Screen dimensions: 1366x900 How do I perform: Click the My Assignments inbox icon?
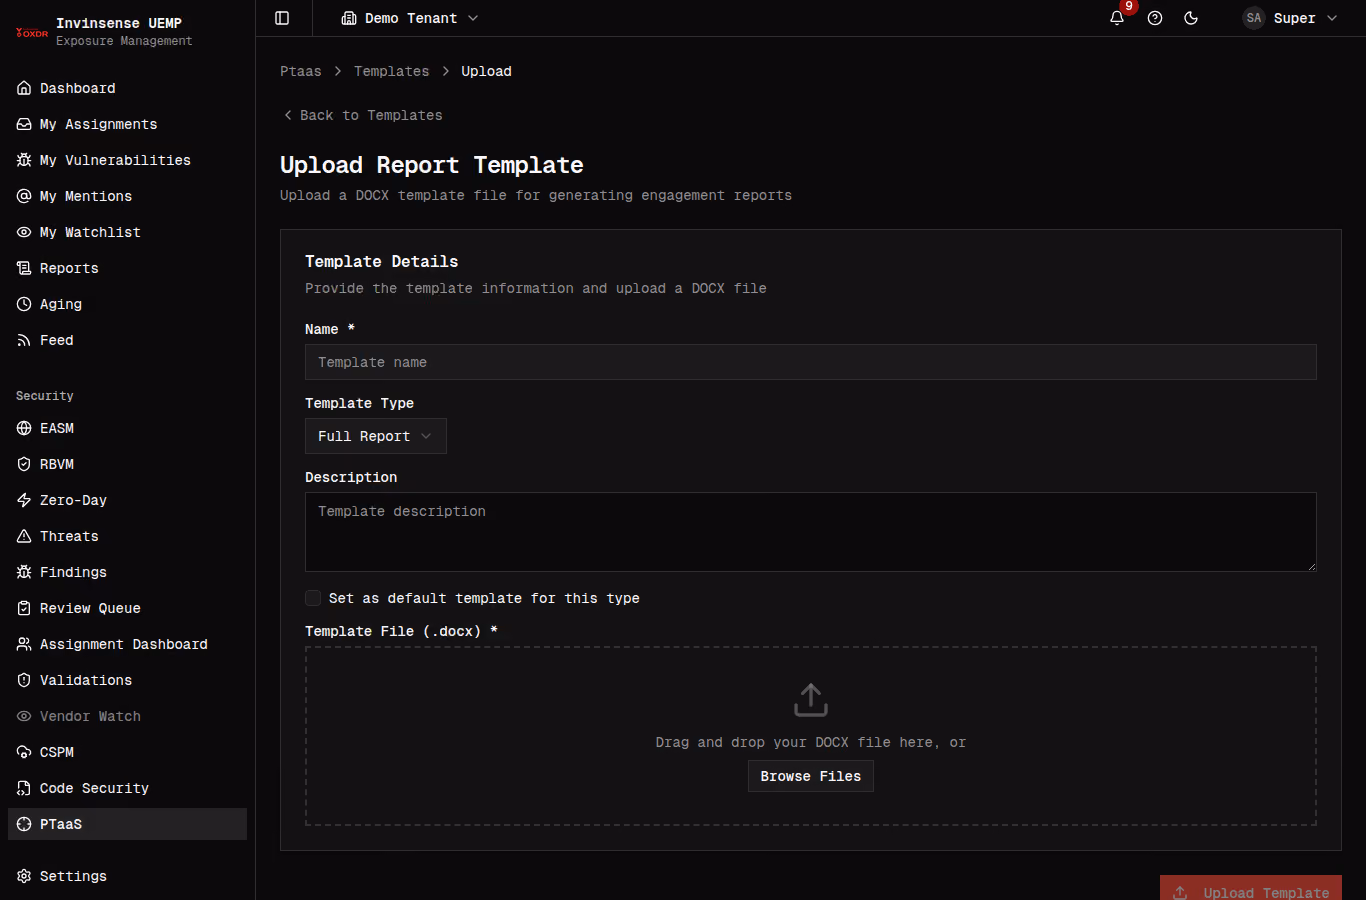24,124
